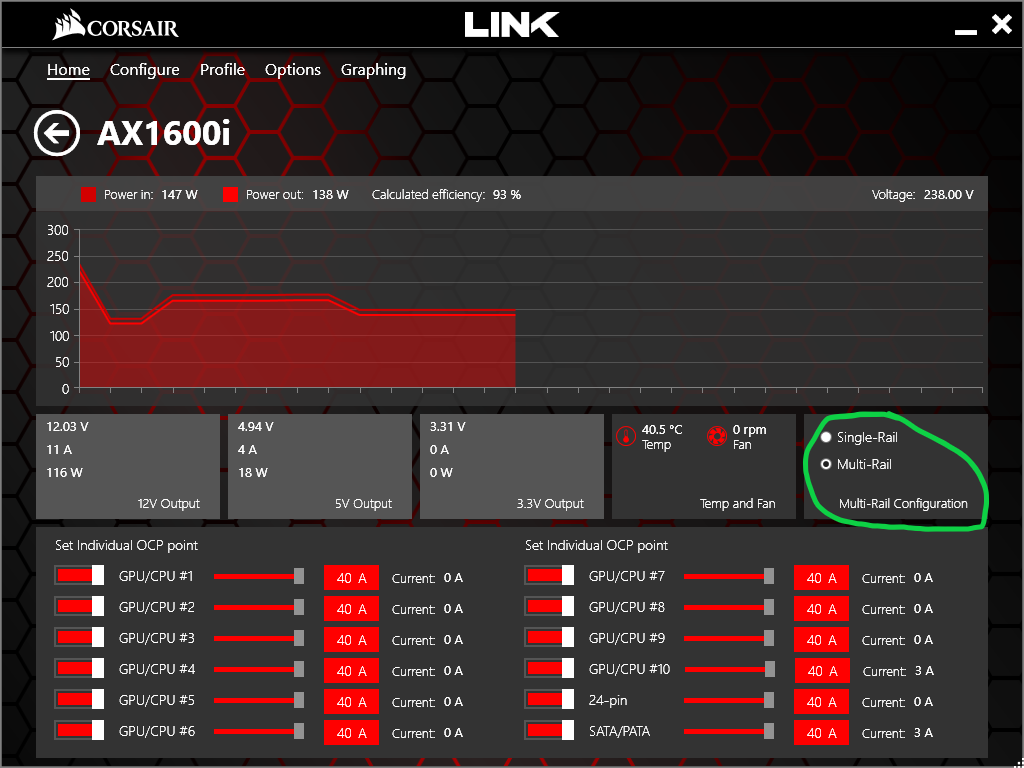The height and width of the screenshot is (768, 1024).
Task: Click the 40 A field for SATA/PATA
Action: click(x=822, y=733)
